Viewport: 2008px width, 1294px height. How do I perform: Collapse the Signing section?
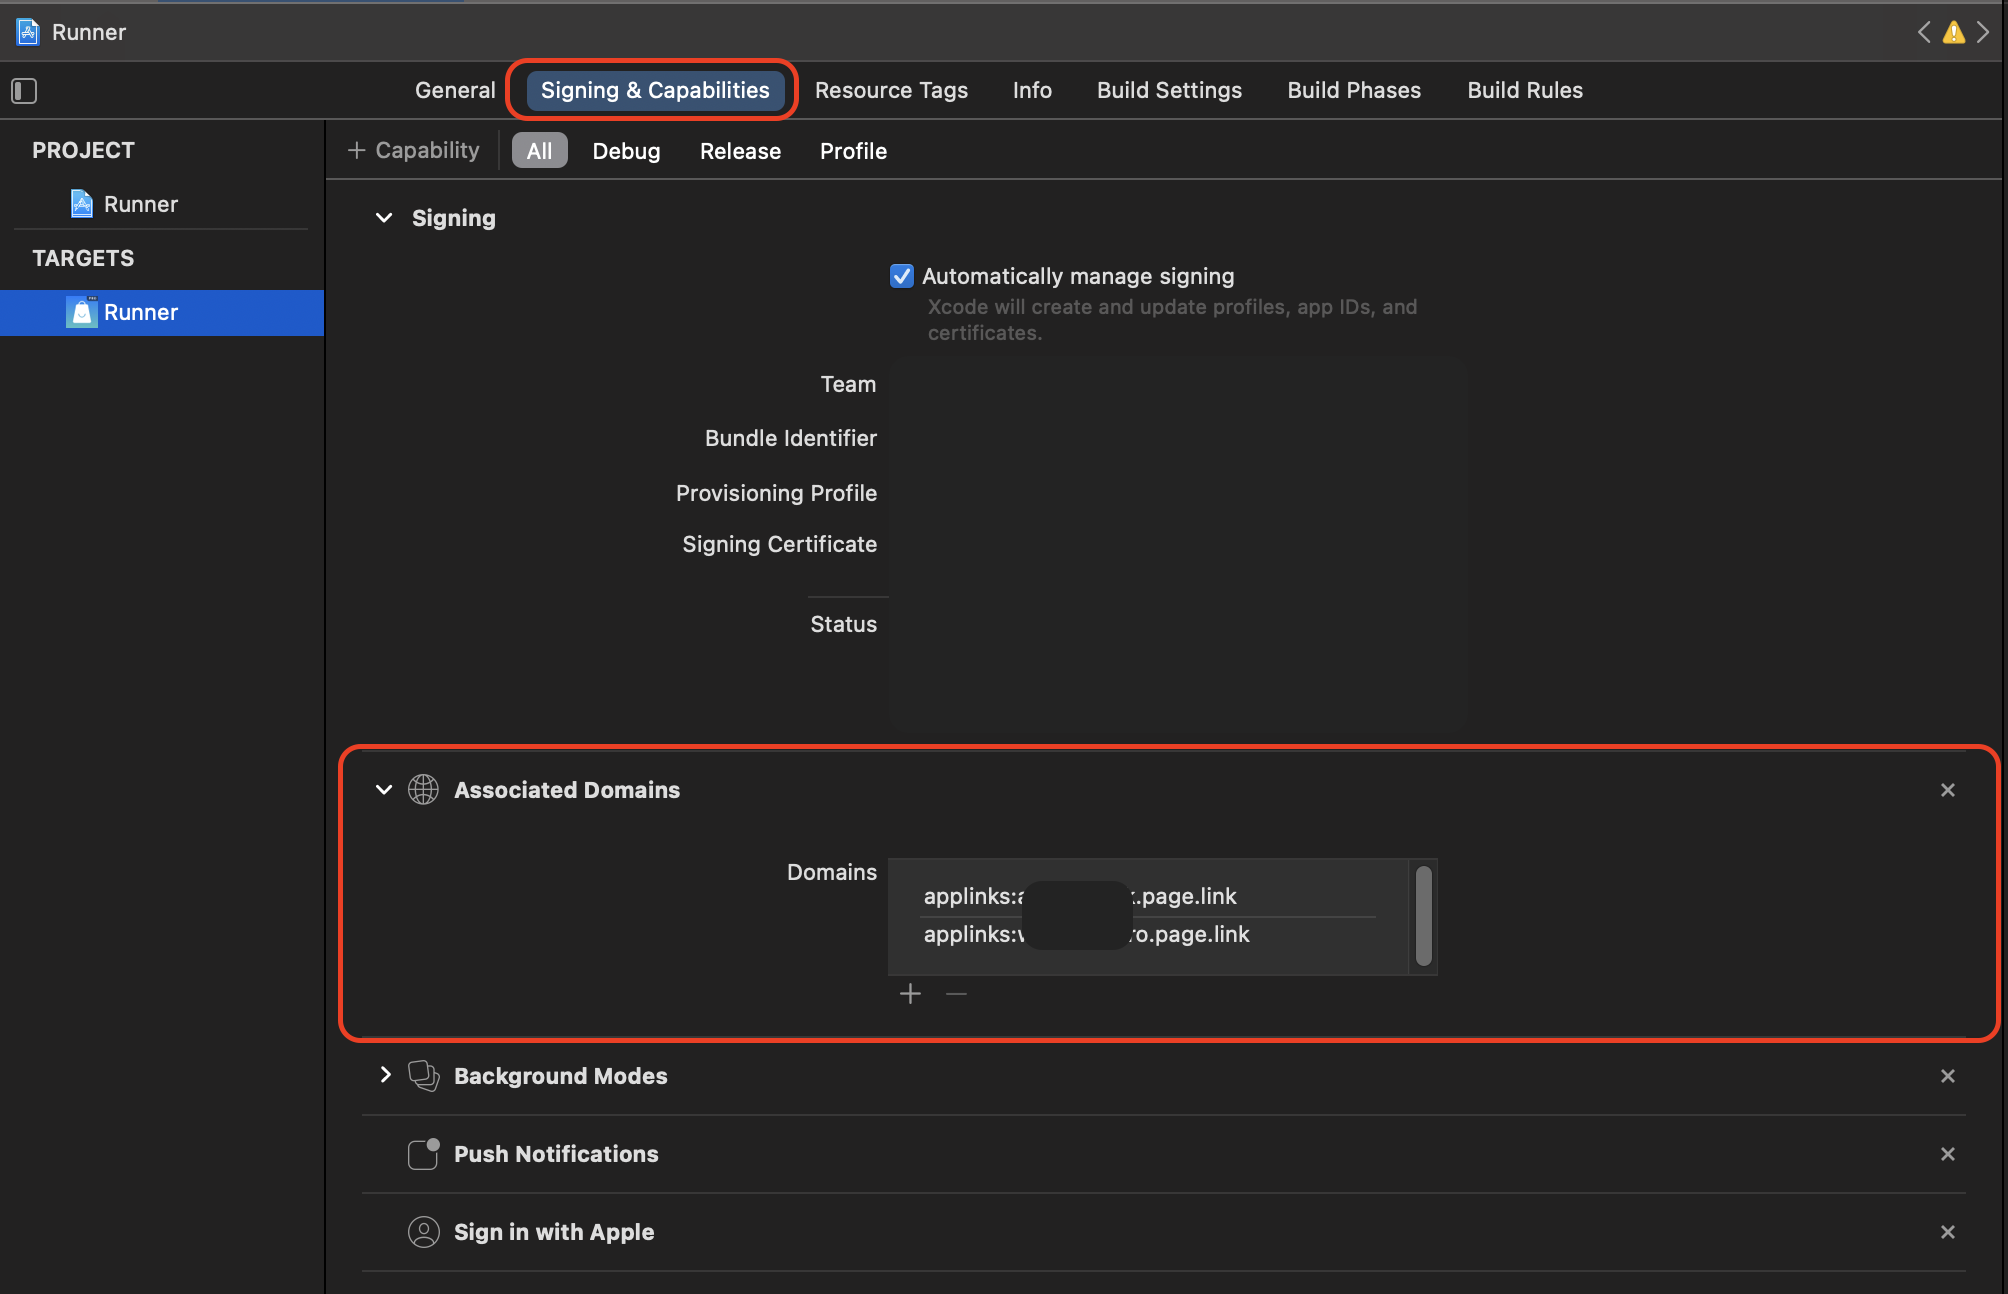click(384, 218)
